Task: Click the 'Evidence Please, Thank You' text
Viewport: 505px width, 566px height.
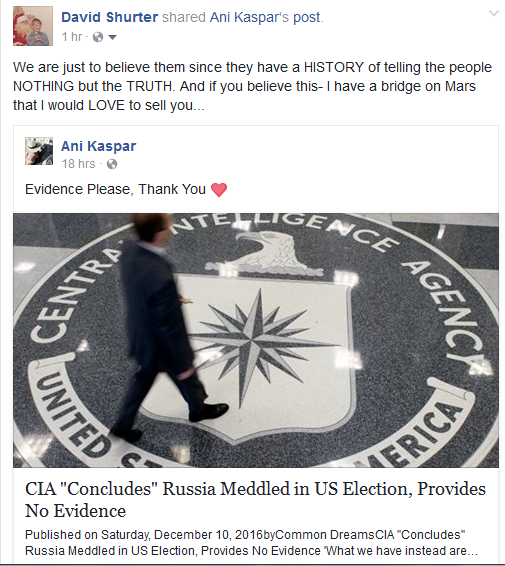Action: 115,189
